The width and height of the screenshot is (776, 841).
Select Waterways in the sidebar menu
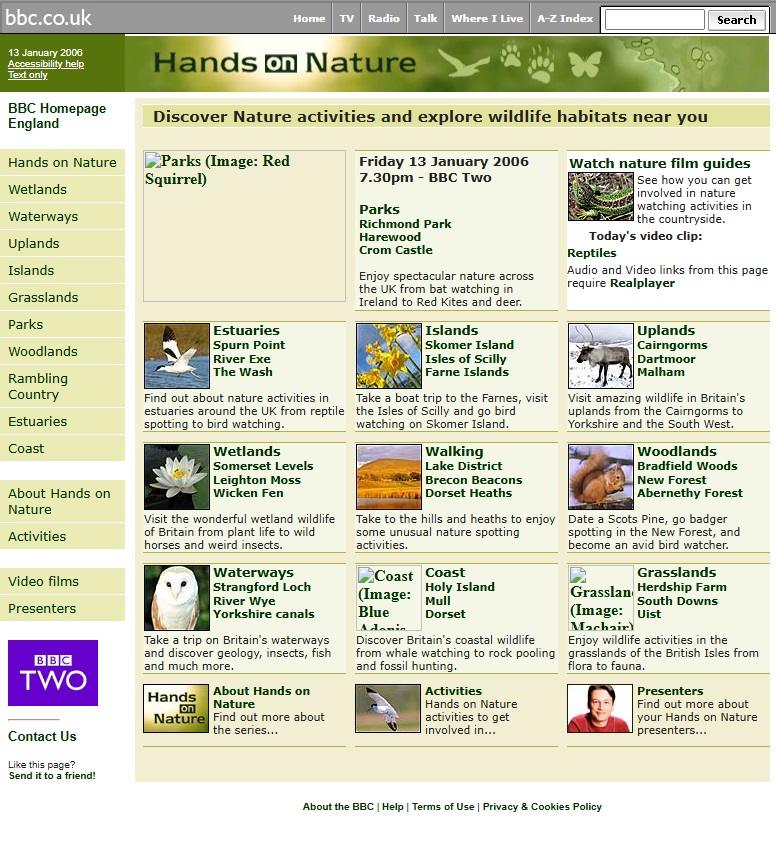(x=62, y=217)
